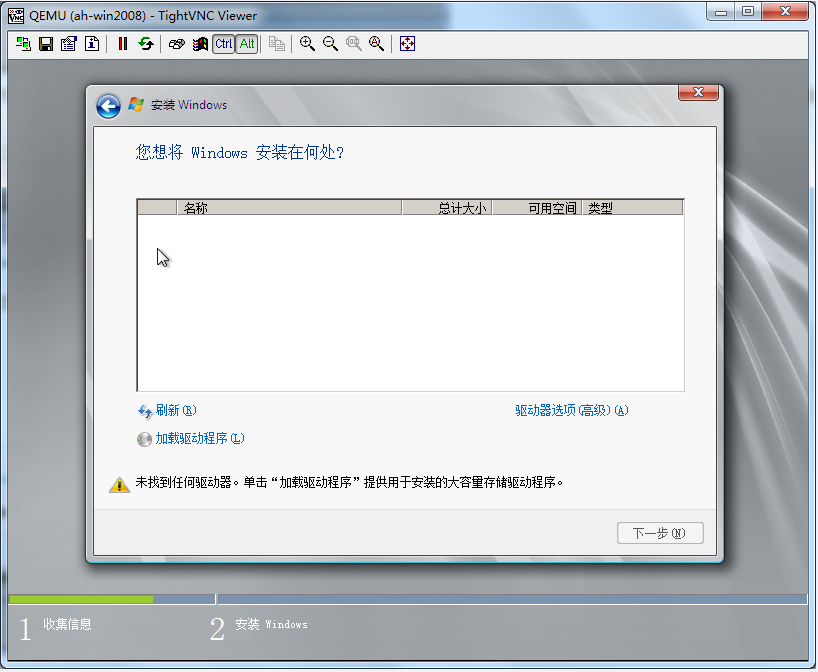Click the 加载驱动程序 (Load driver) link

pyautogui.click(x=199, y=439)
